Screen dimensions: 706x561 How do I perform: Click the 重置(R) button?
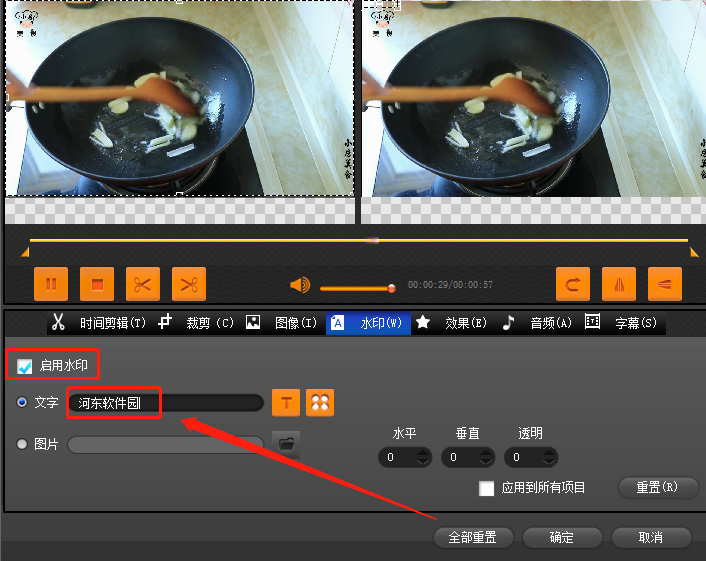click(x=657, y=487)
